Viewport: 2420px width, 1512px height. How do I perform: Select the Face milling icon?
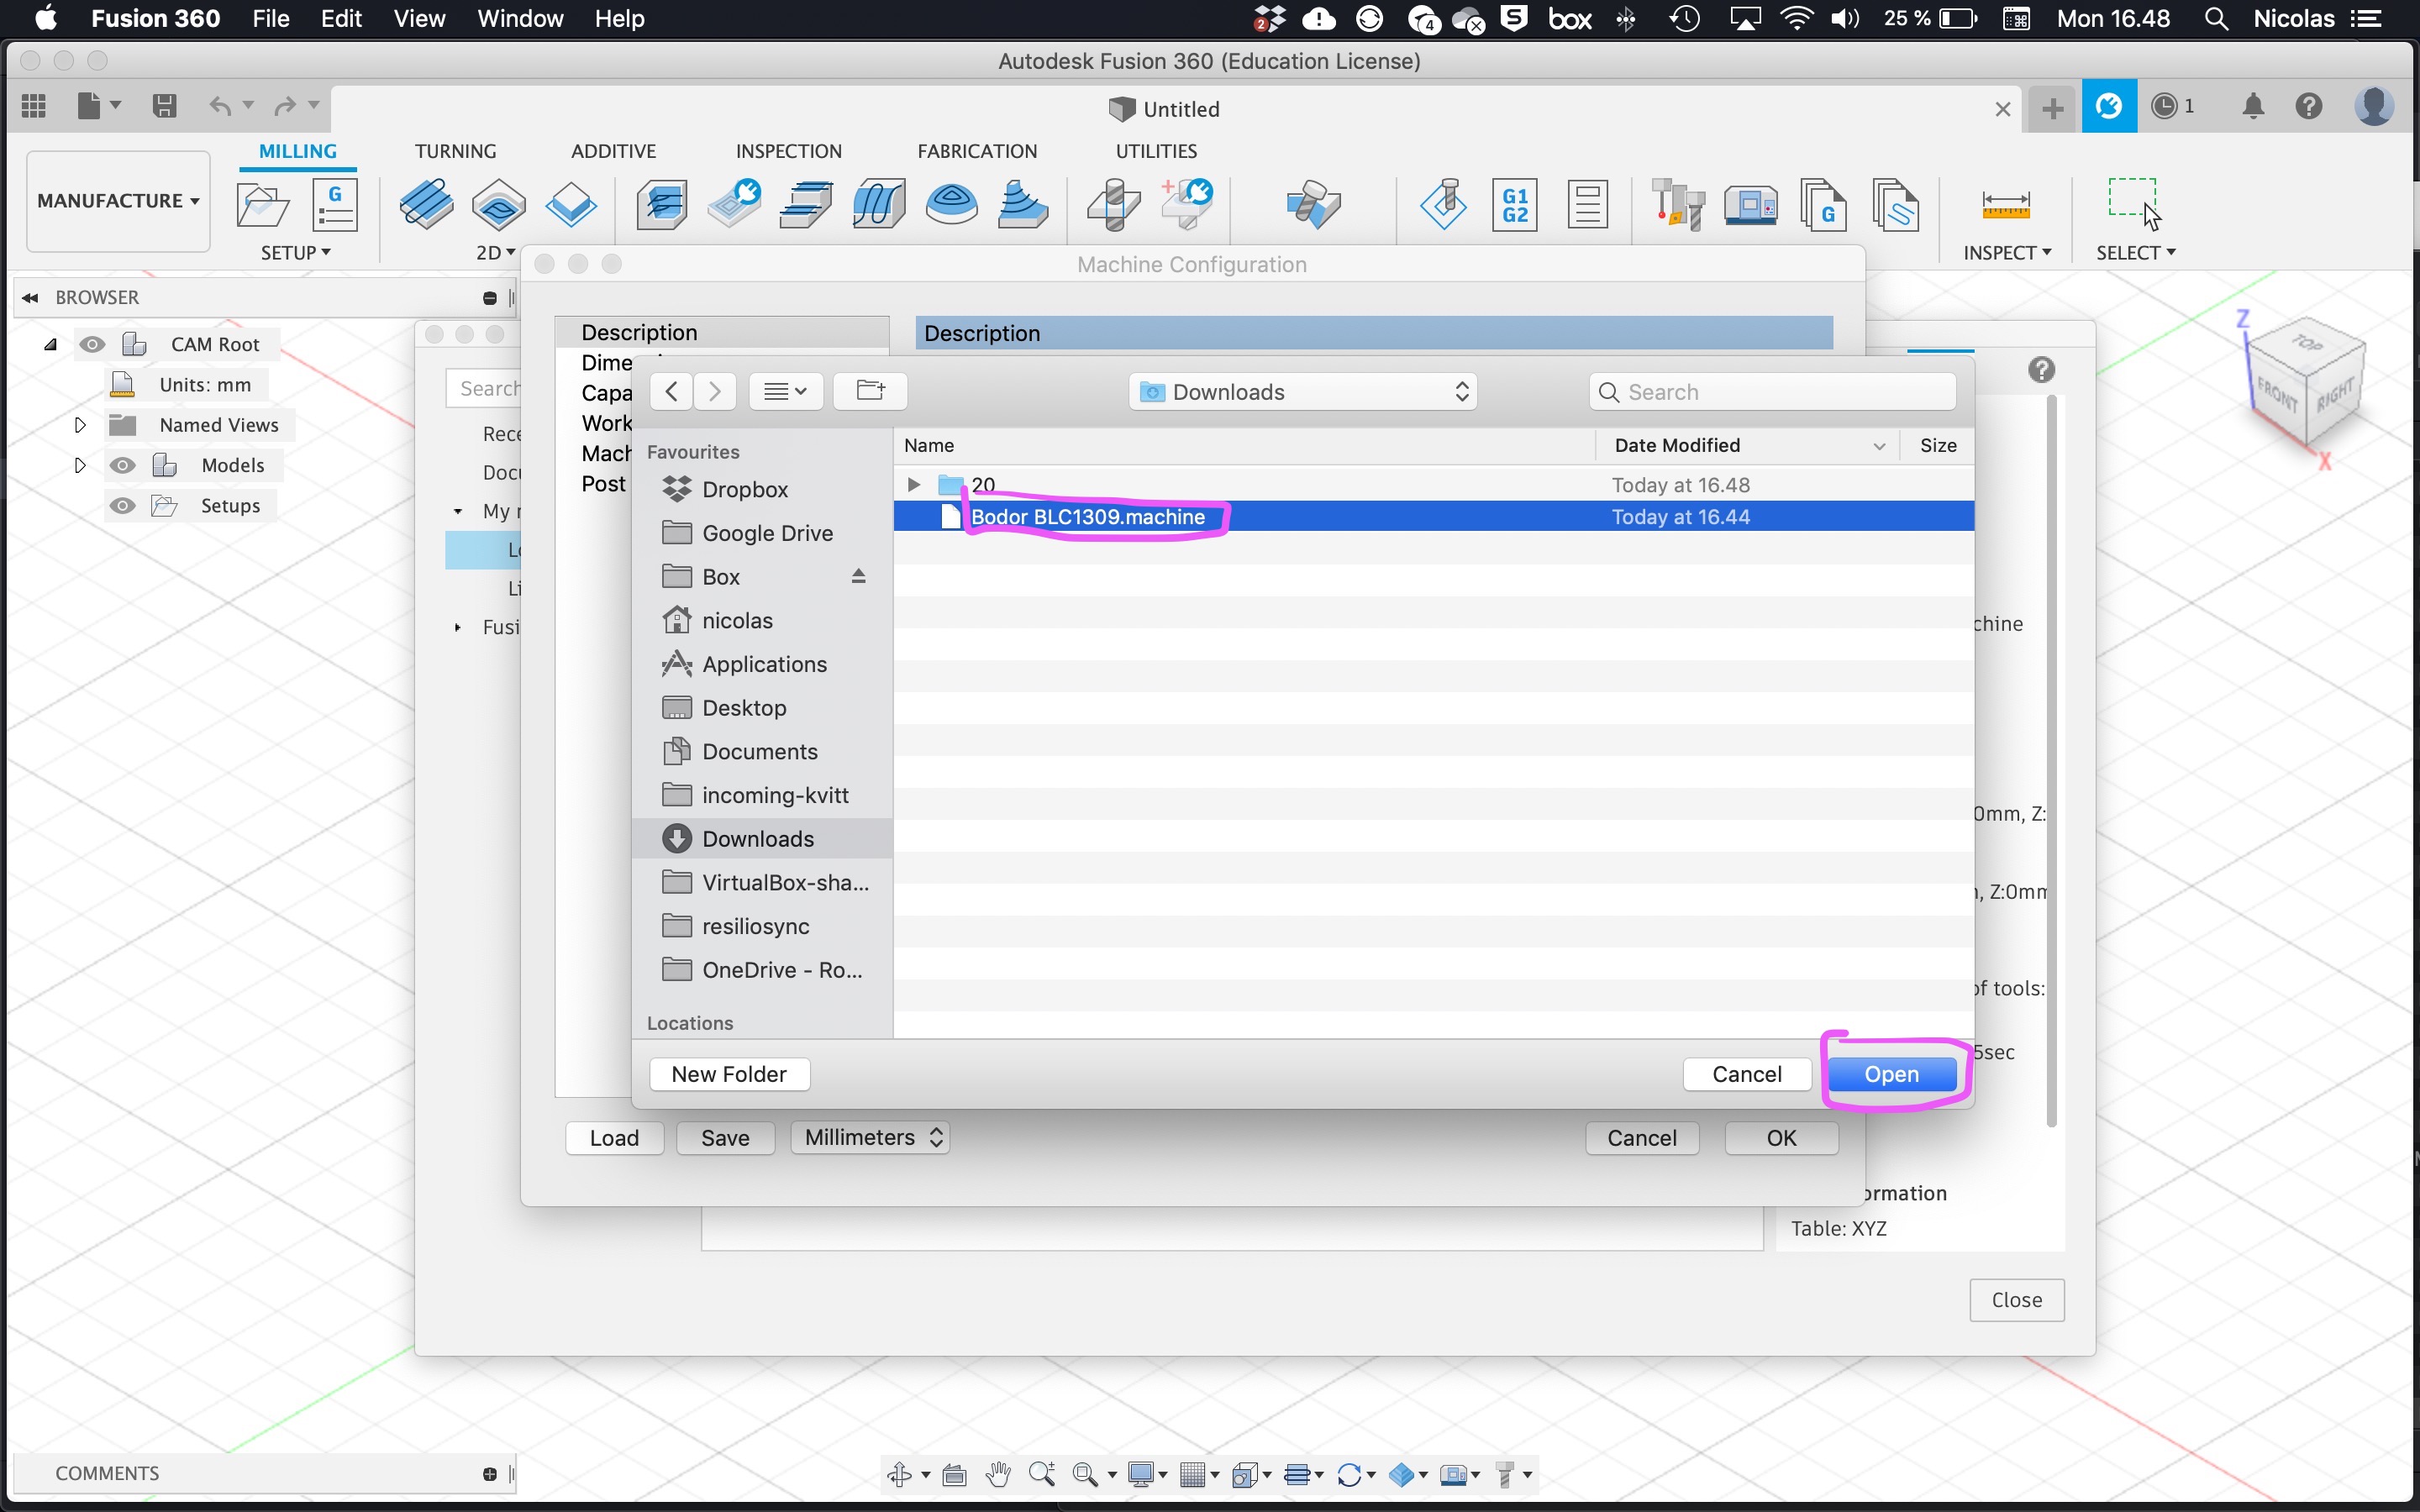click(x=571, y=205)
